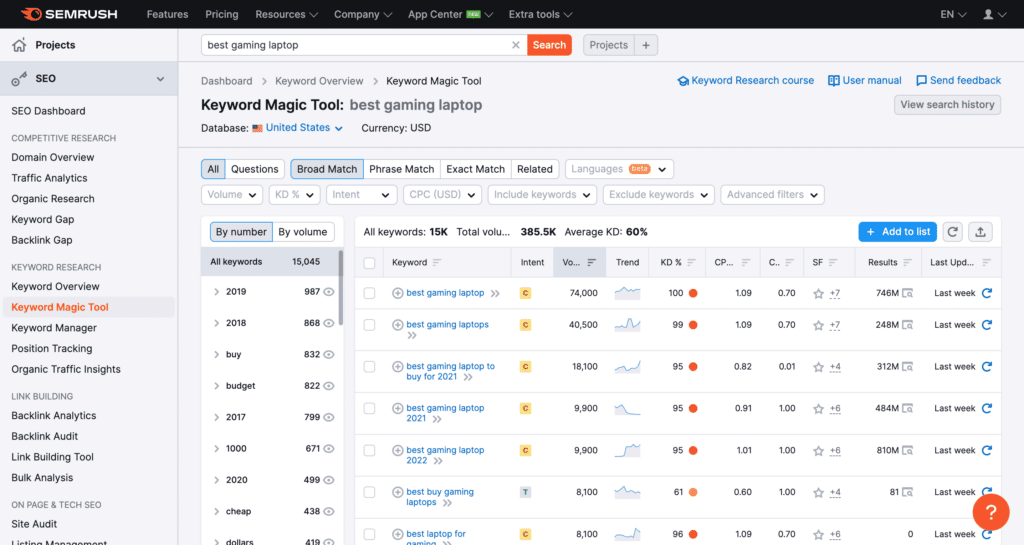The height and width of the screenshot is (545, 1024).
Task: Open the Keyword Research course link
Action: pyautogui.click(x=745, y=80)
